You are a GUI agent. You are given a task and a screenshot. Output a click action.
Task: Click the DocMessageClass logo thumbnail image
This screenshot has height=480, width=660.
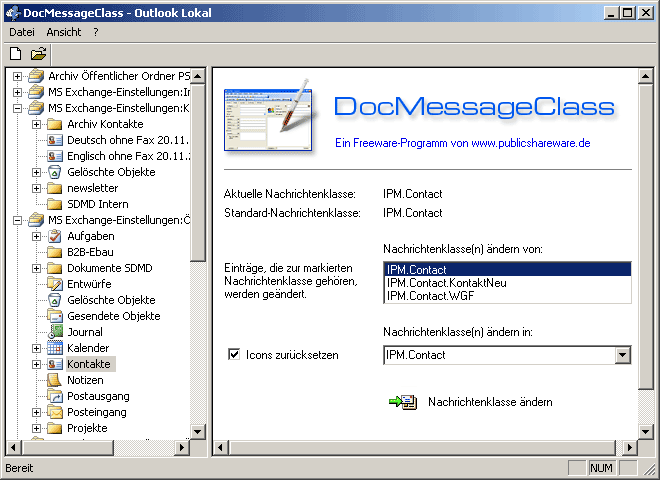click(x=270, y=117)
